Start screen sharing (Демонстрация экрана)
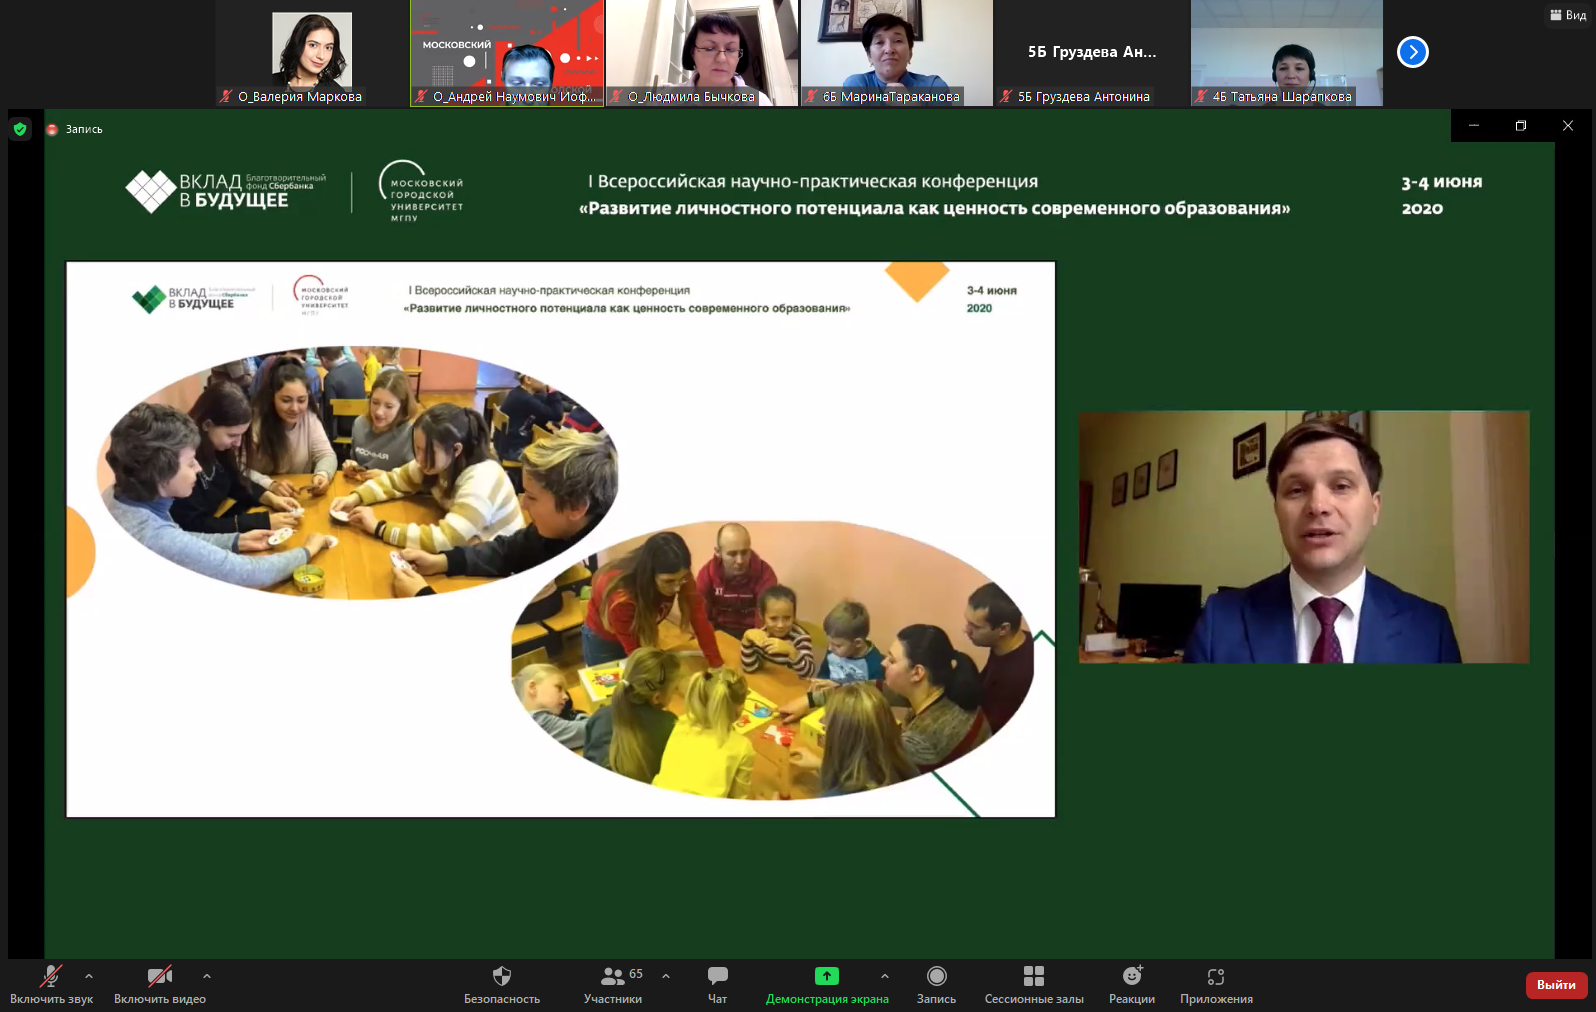Screen dimensions: 1596x1012 pyautogui.click(x=826, y=977)
